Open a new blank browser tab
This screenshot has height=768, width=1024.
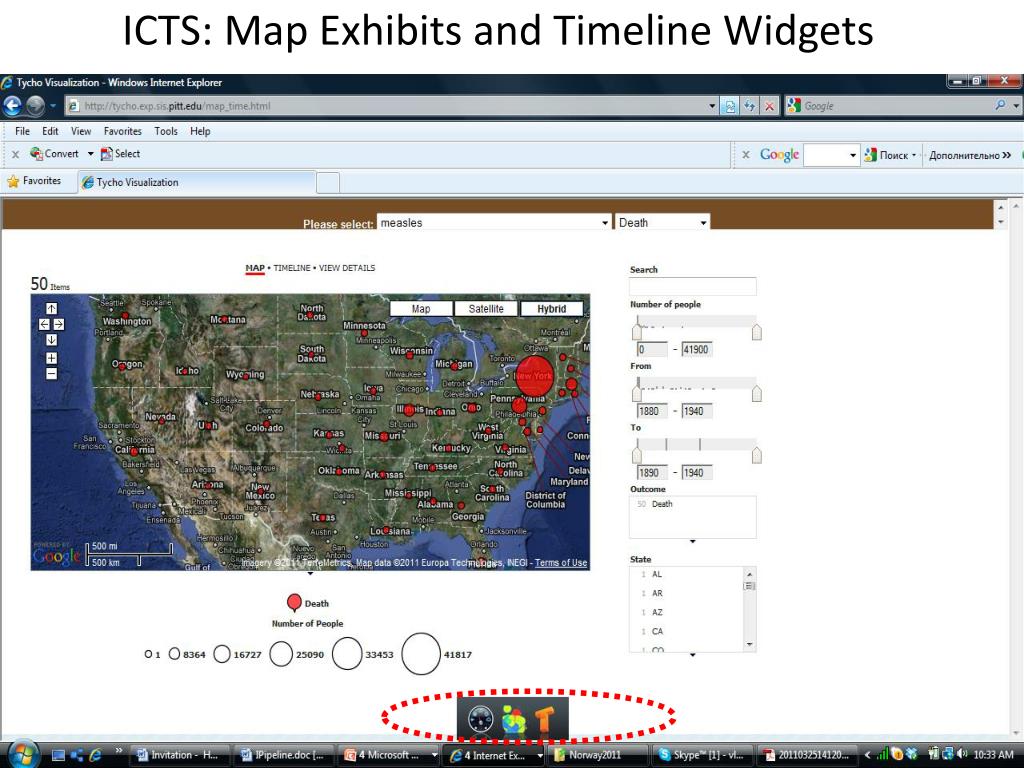[x=328, y=183]
